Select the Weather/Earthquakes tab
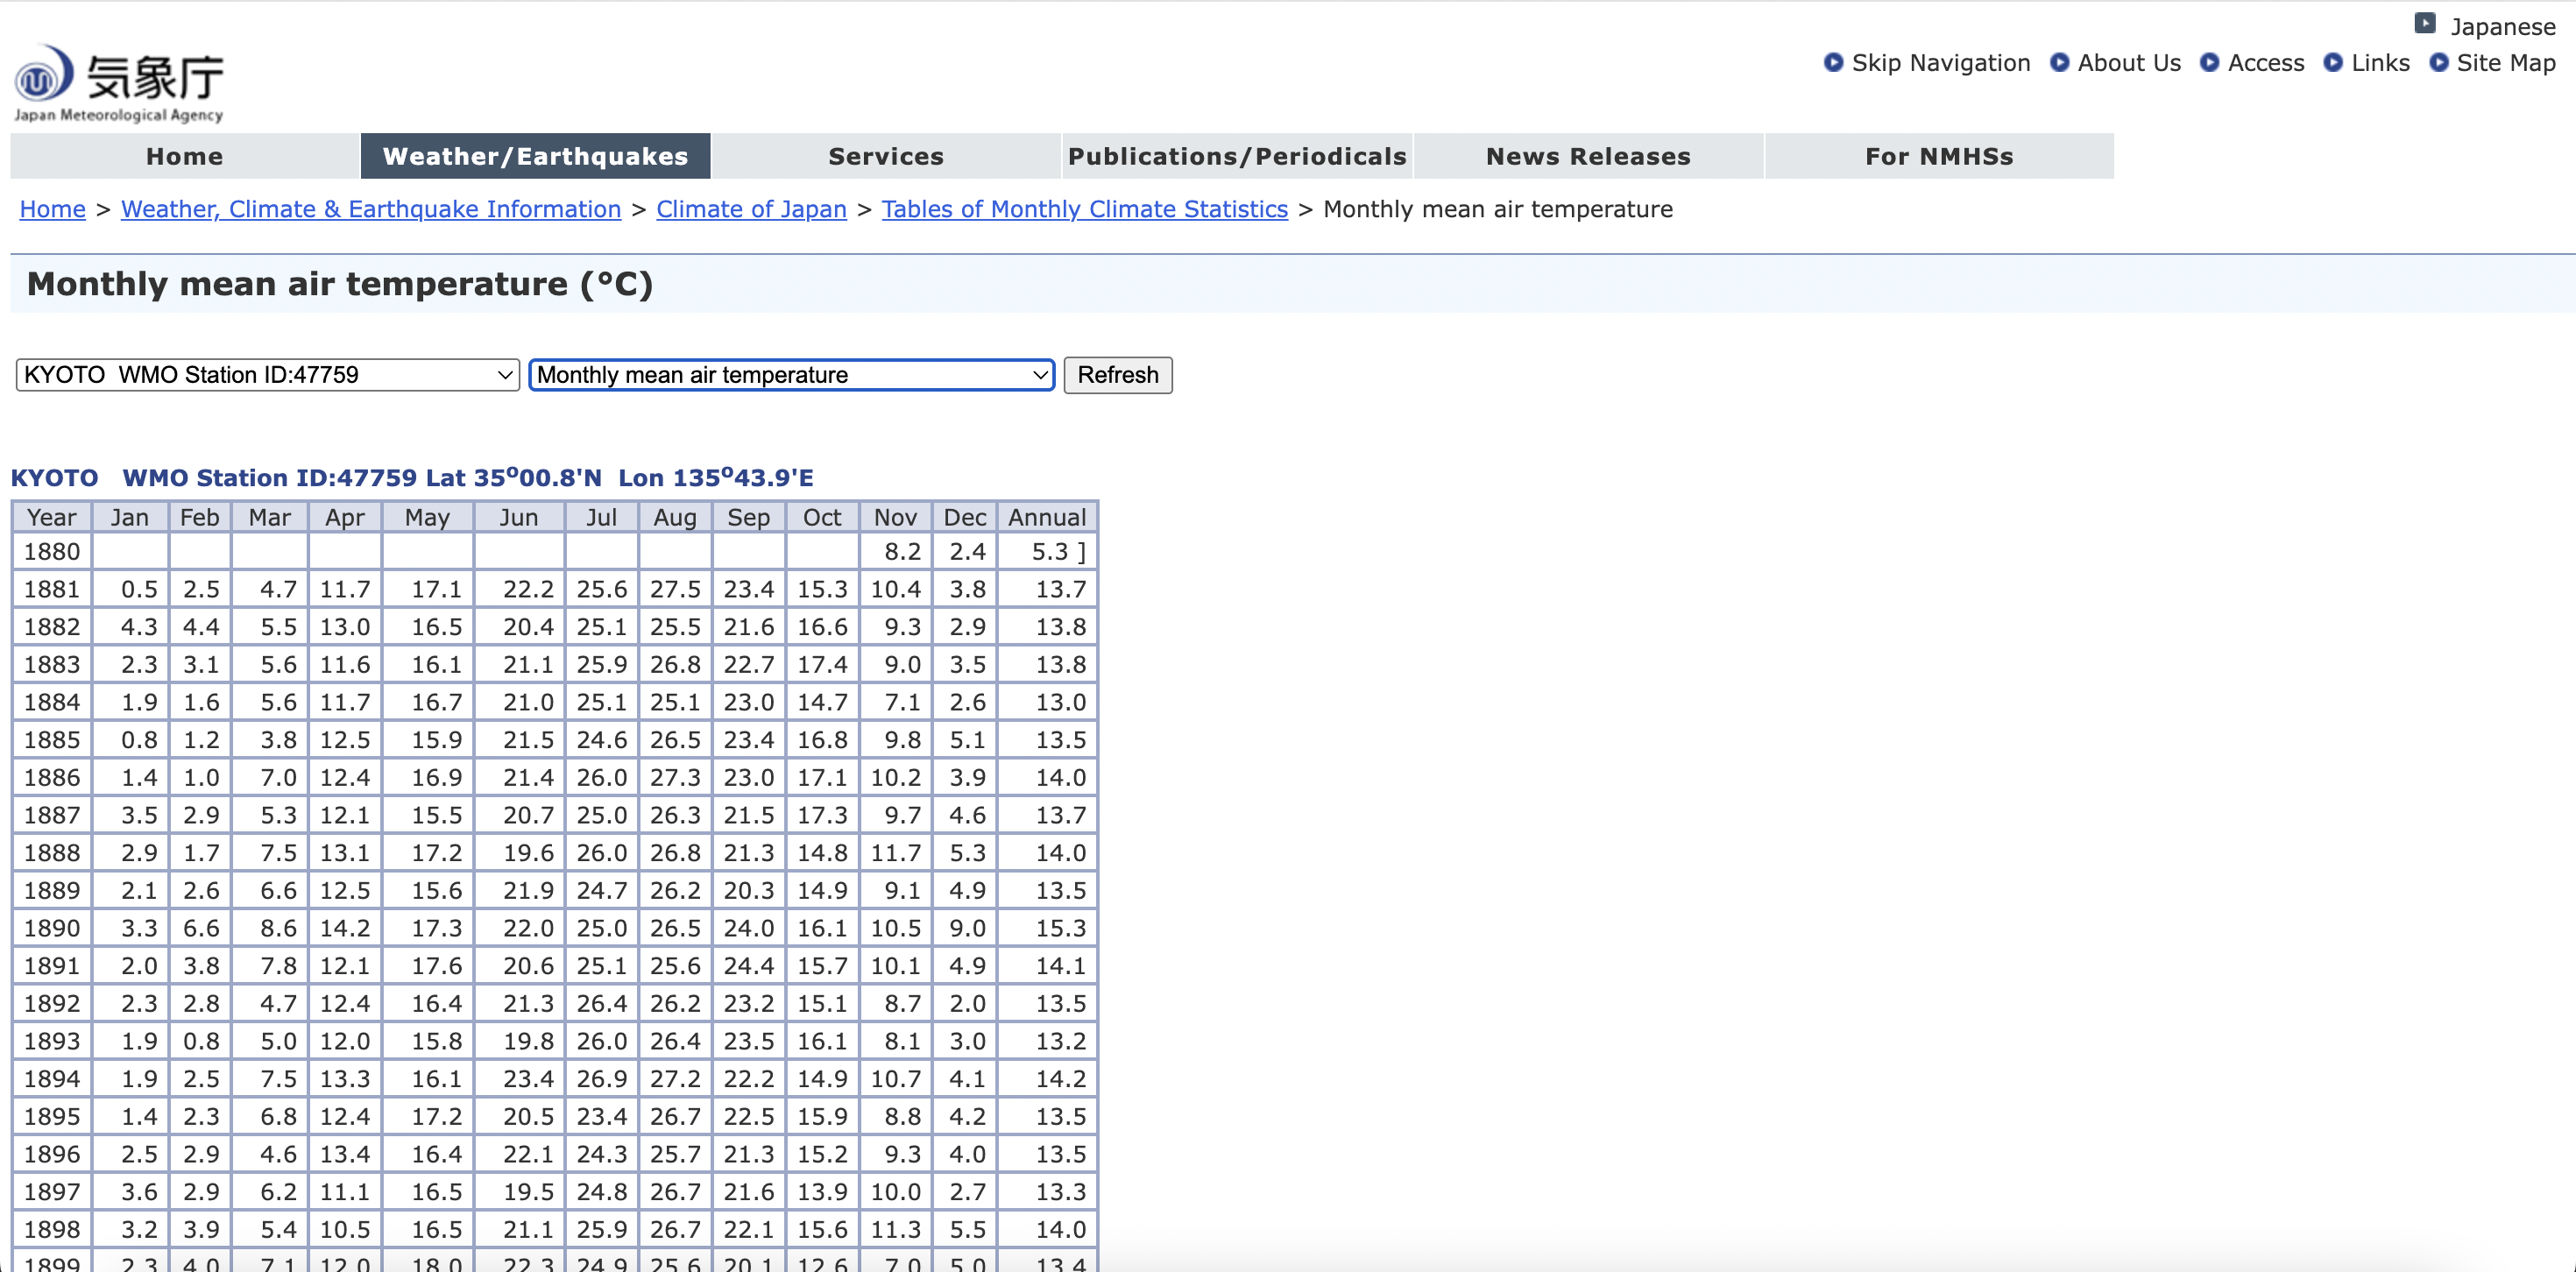This screenshot has height=1272, width=2576. 536,156
